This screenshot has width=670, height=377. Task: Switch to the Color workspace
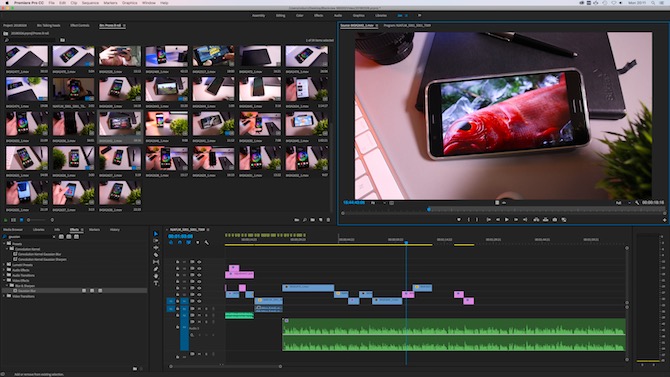pyautogui.click(x=300, y=15)
